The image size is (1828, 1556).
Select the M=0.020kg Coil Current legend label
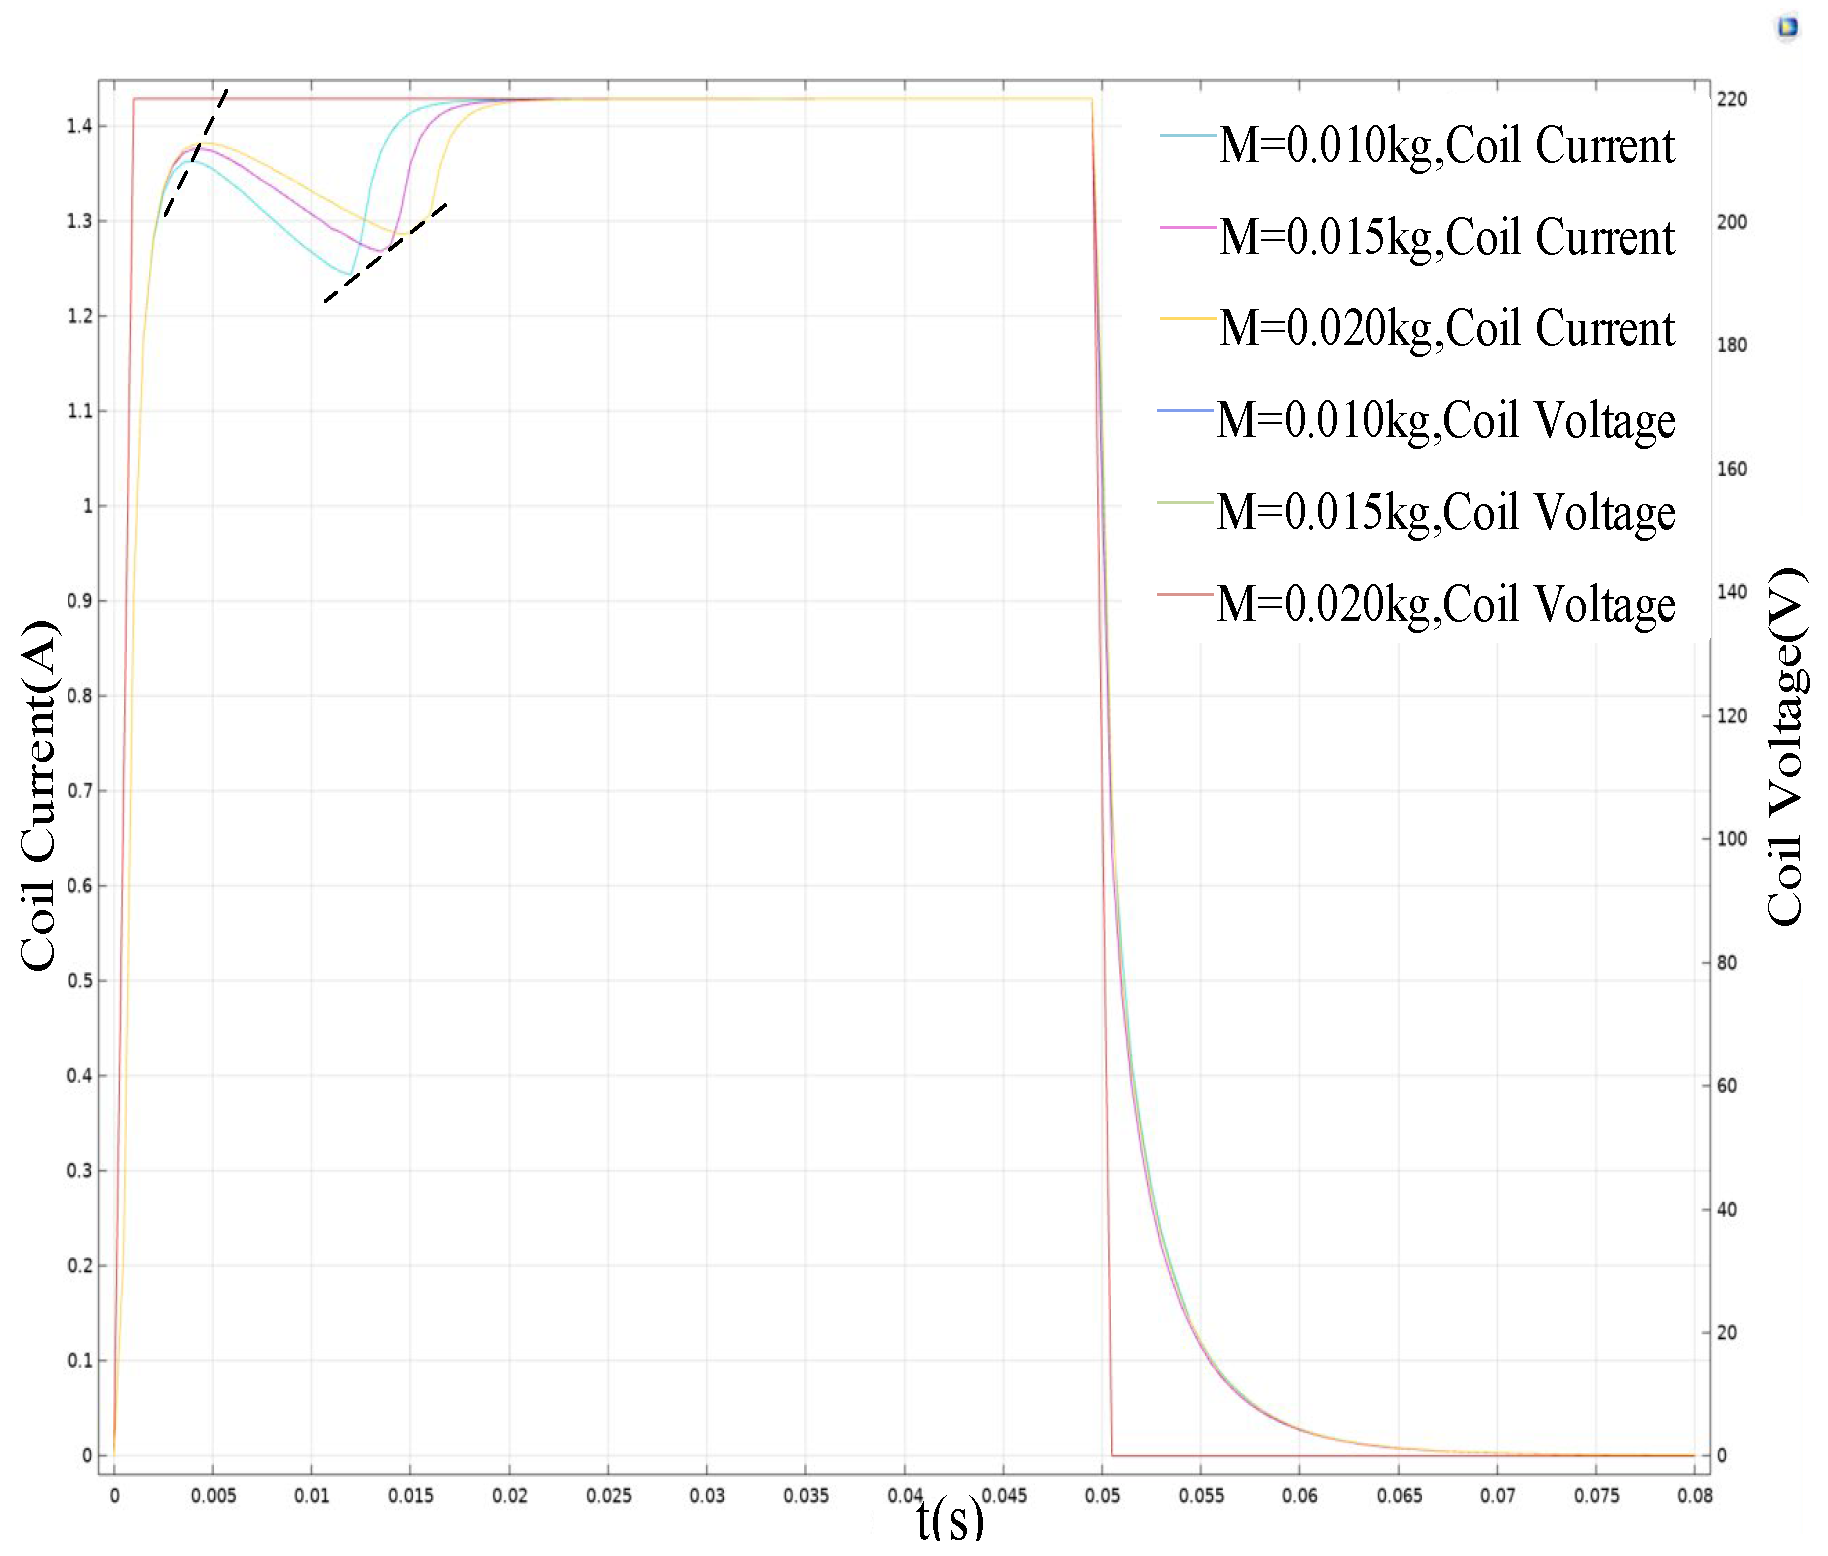click(x=1446, y=329)
